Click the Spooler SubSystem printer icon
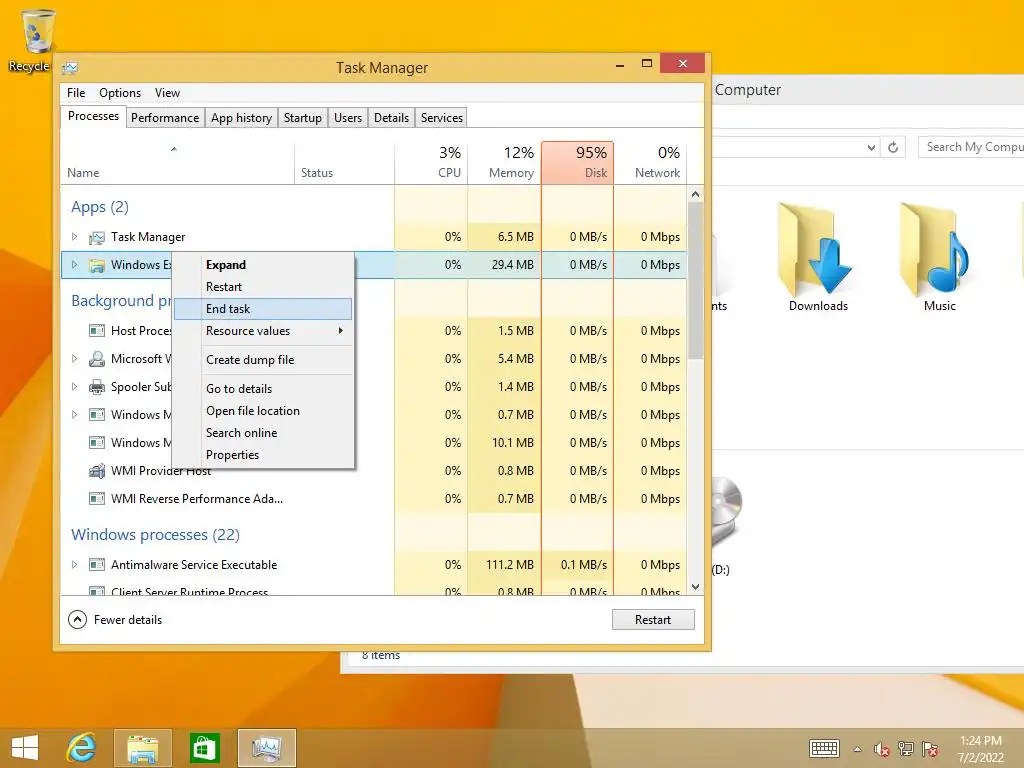The height and width of the screenshot is (768, 1024). click(97, 387)
